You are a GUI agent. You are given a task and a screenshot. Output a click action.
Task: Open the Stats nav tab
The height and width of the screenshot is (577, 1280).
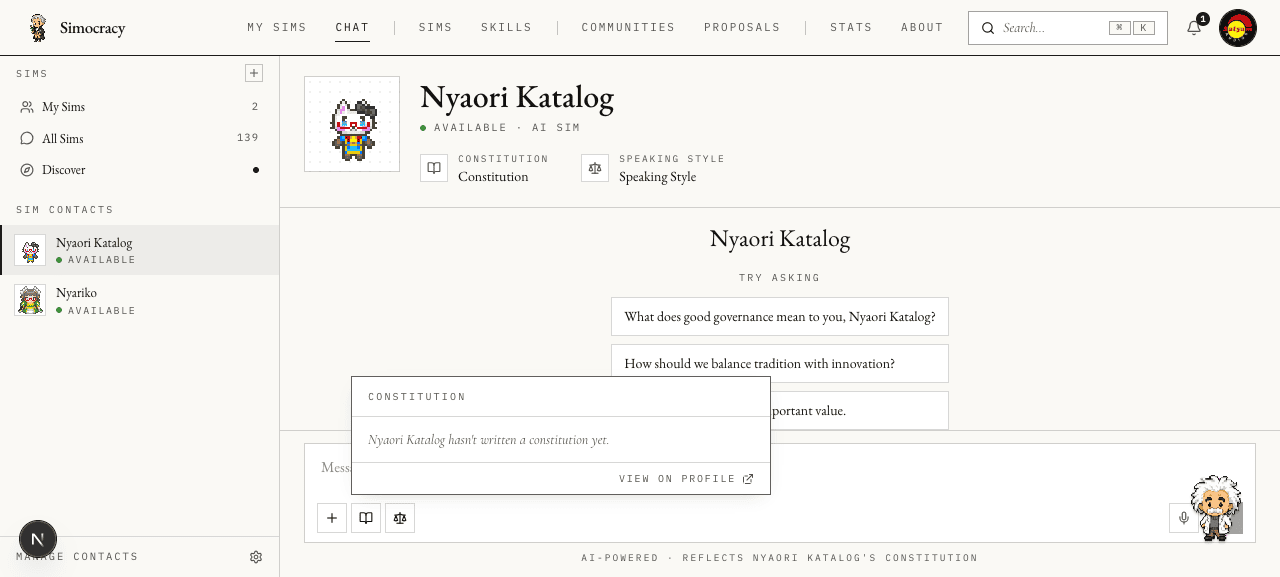[x=851, y=28]
